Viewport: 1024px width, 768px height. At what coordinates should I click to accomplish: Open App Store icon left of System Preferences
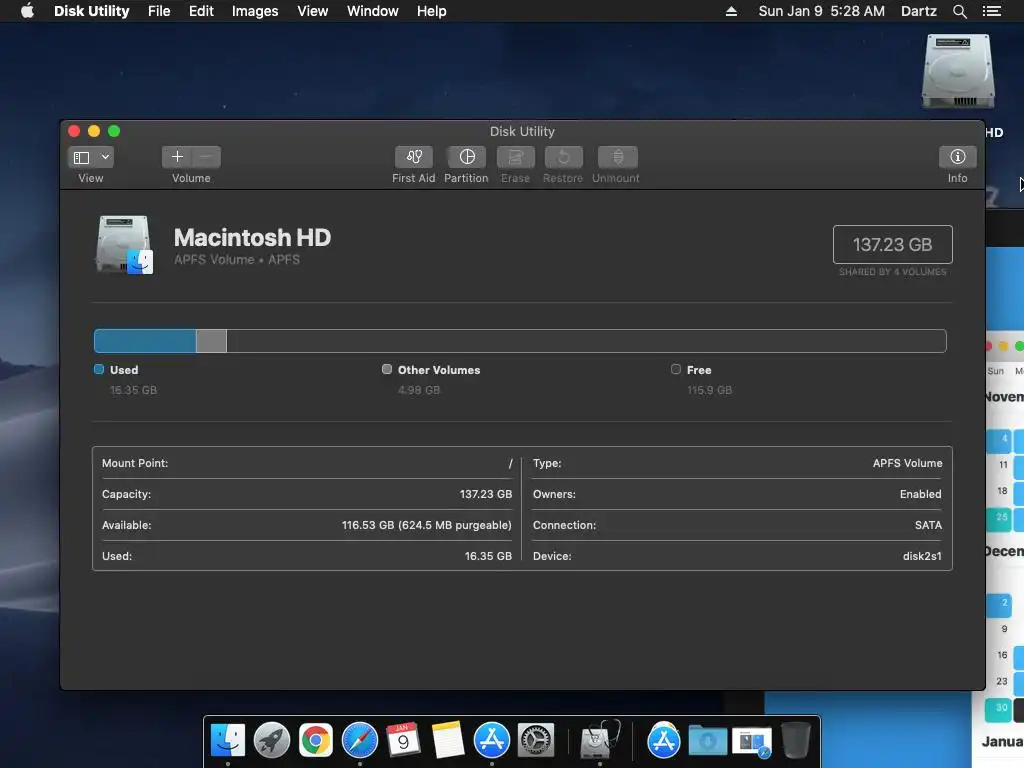[492, 741]
